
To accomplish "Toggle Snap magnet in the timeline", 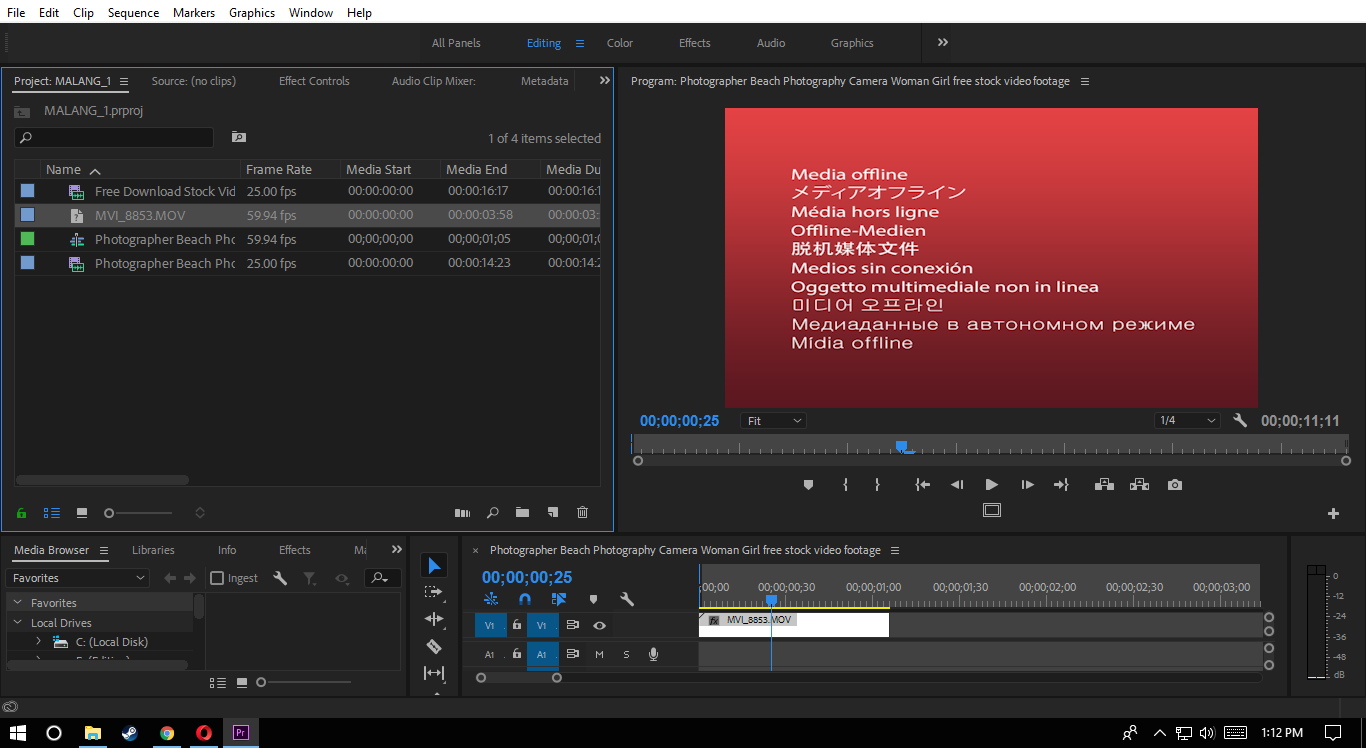I will pyautogui.click(x=525, y=599).
